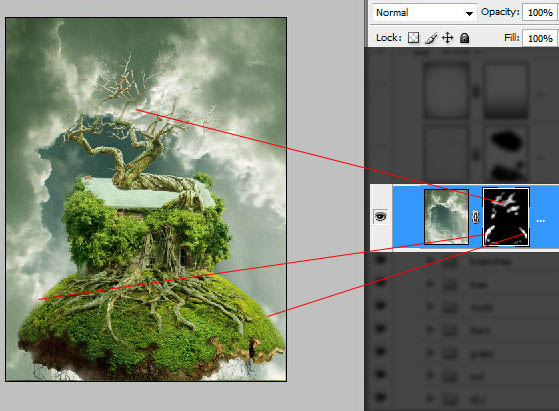Select the branches group layer name
Viewport: 559px width, 411px height.
[x=491, y=262]
